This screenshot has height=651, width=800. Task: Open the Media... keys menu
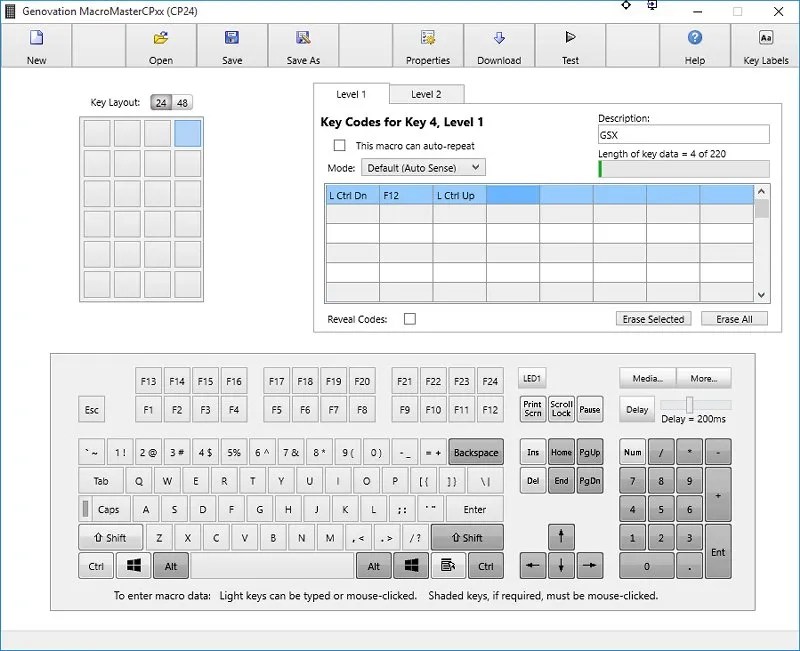pyautogui.click(x=647, y=378)
